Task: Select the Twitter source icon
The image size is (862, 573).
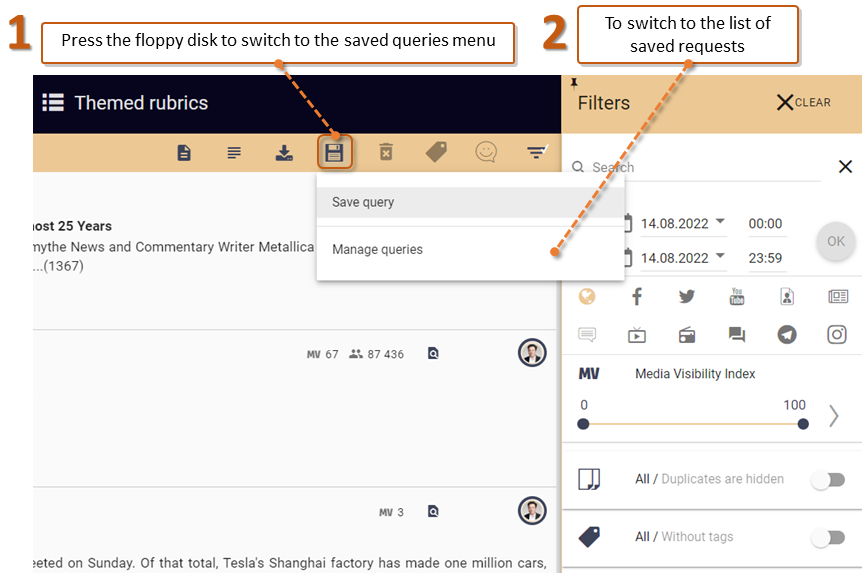Action: pyautogui.click(x=687, y=297)
